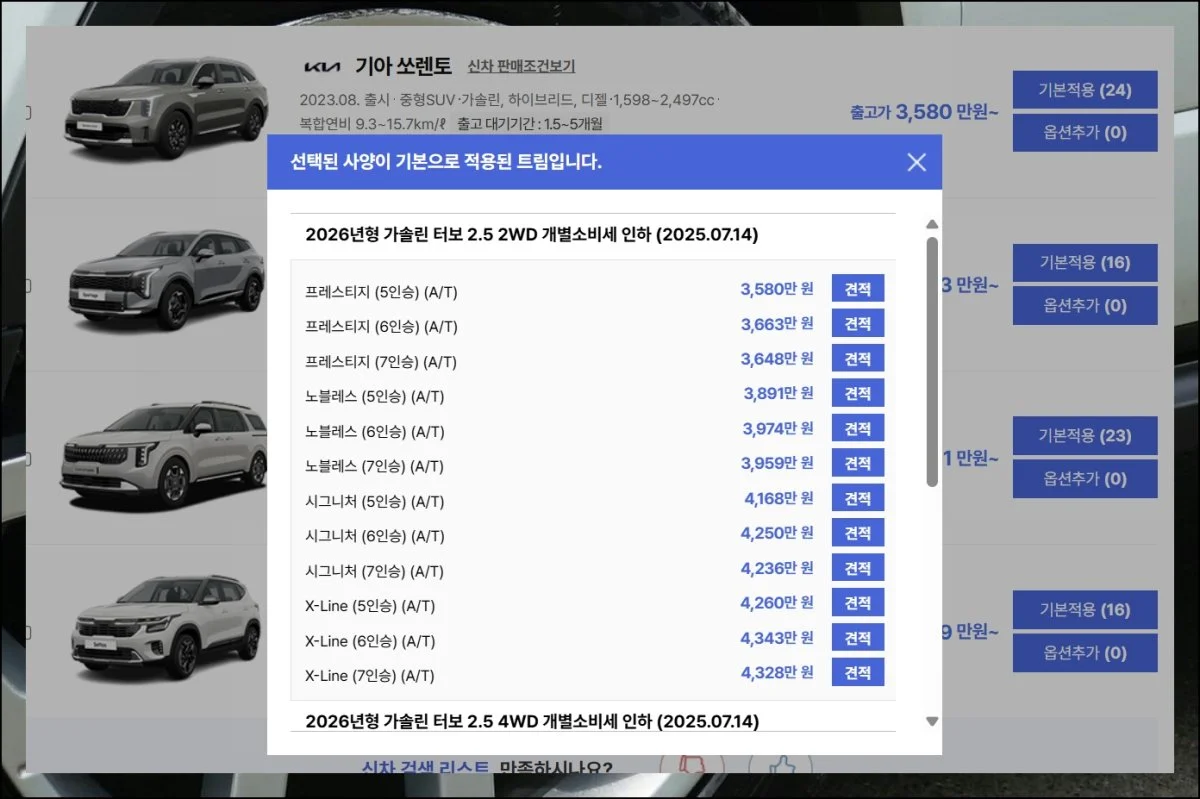Click the Kia logo beside 기아 쏘렌토
This screenshot has width=1200, height=799.
322,67
